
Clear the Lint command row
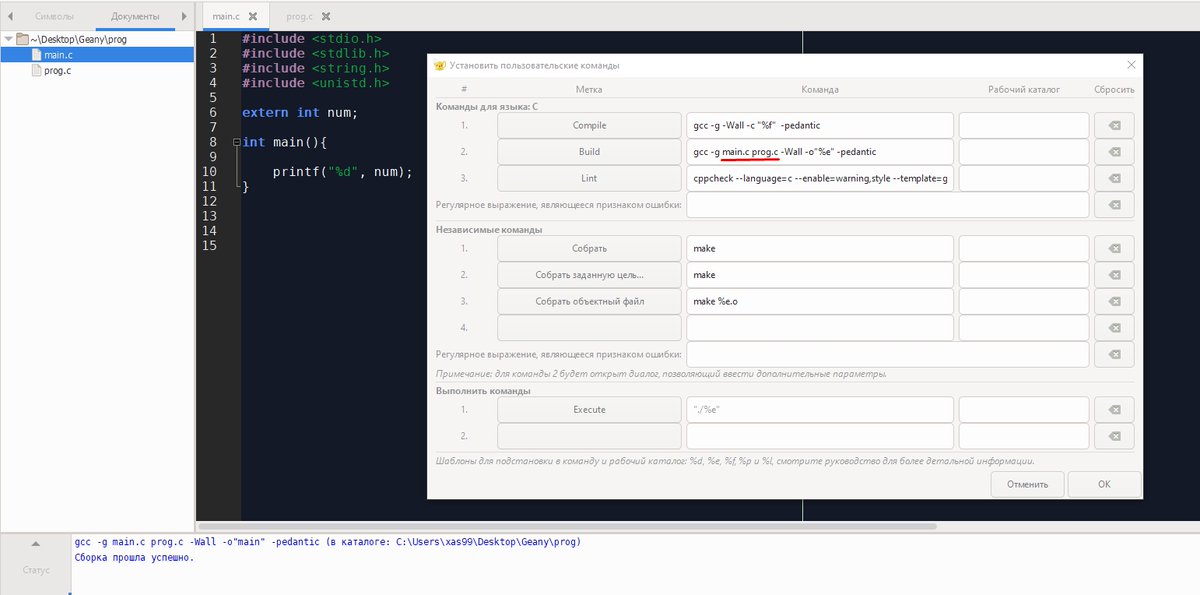[1114, 178]
